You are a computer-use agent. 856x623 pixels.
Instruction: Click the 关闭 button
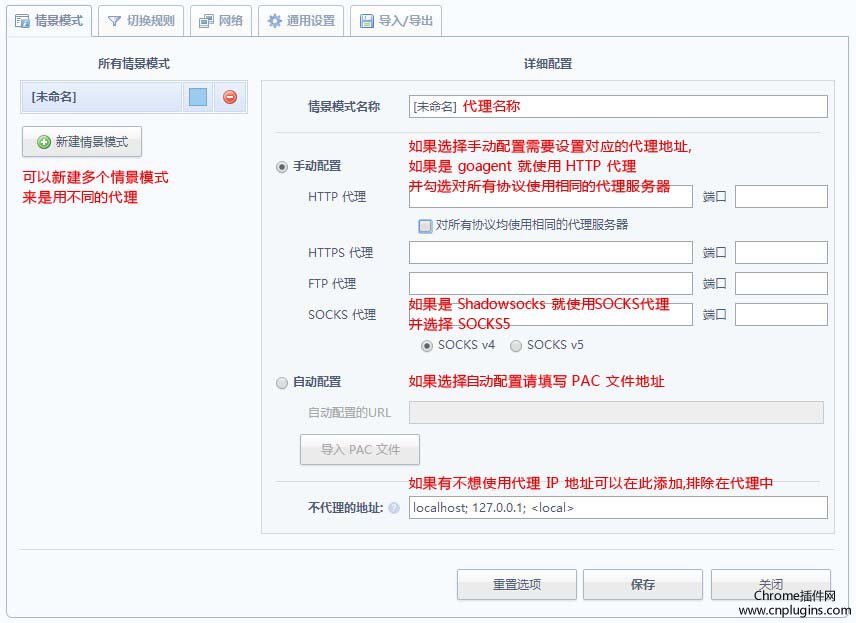click(x=770, y=585)
